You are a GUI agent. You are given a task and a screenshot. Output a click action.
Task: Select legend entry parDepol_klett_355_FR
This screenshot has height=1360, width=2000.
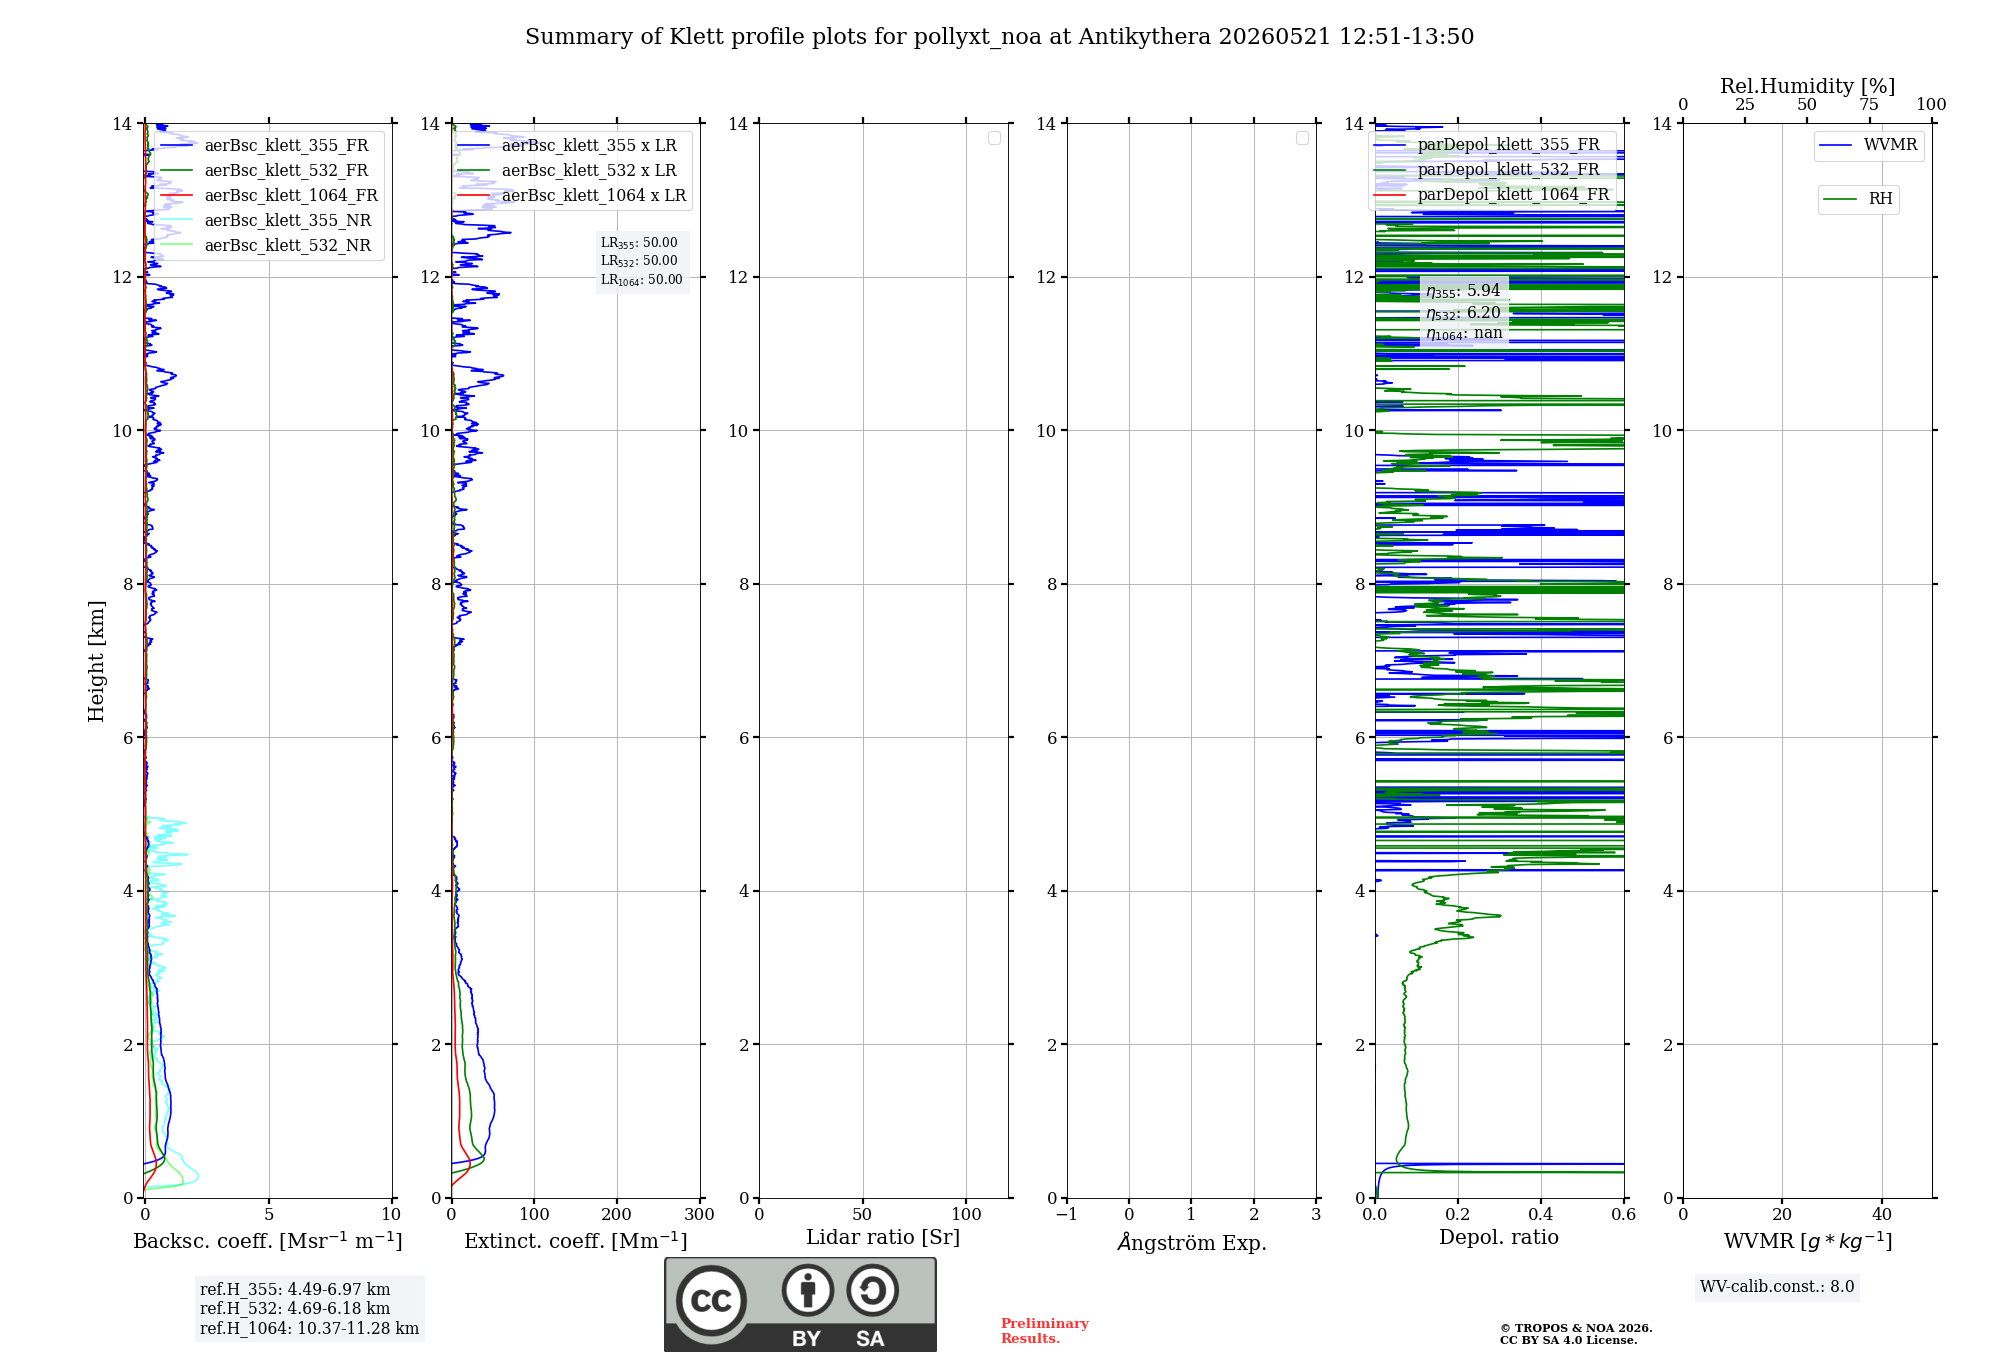point(1487,145)
